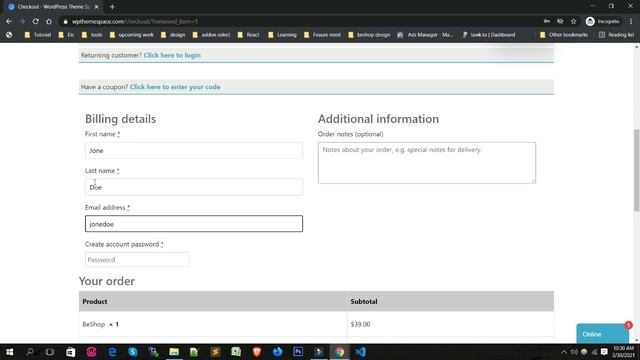Click the 'Click here to login' link
The image size is (640, 360).
(172, 55)
